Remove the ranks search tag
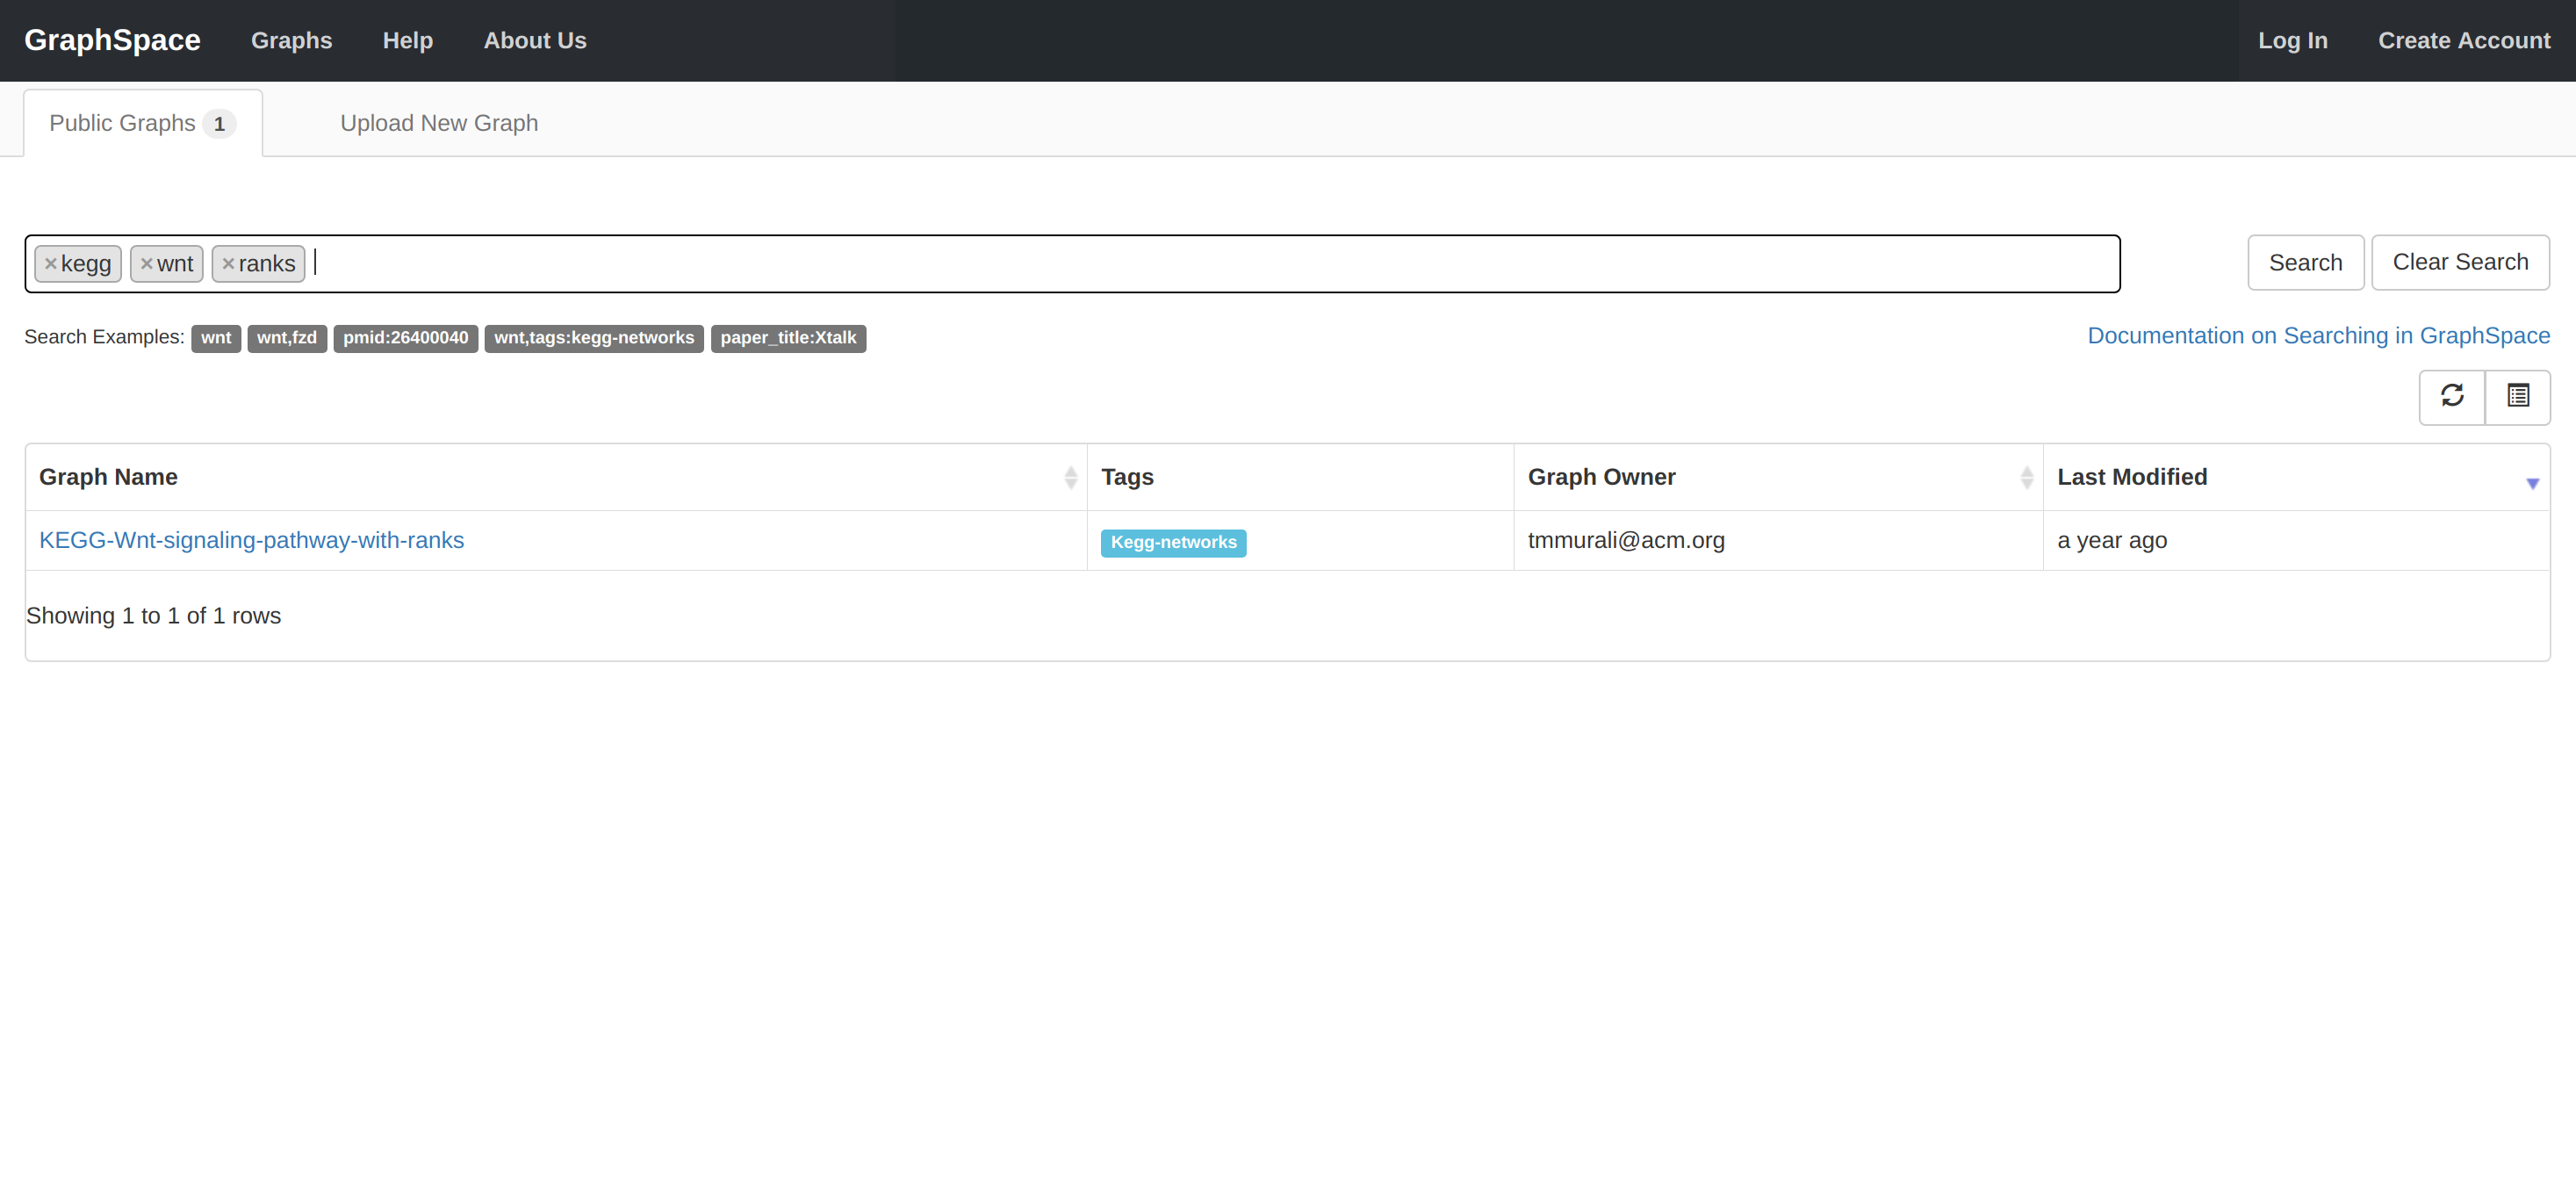 coord(228,264)
